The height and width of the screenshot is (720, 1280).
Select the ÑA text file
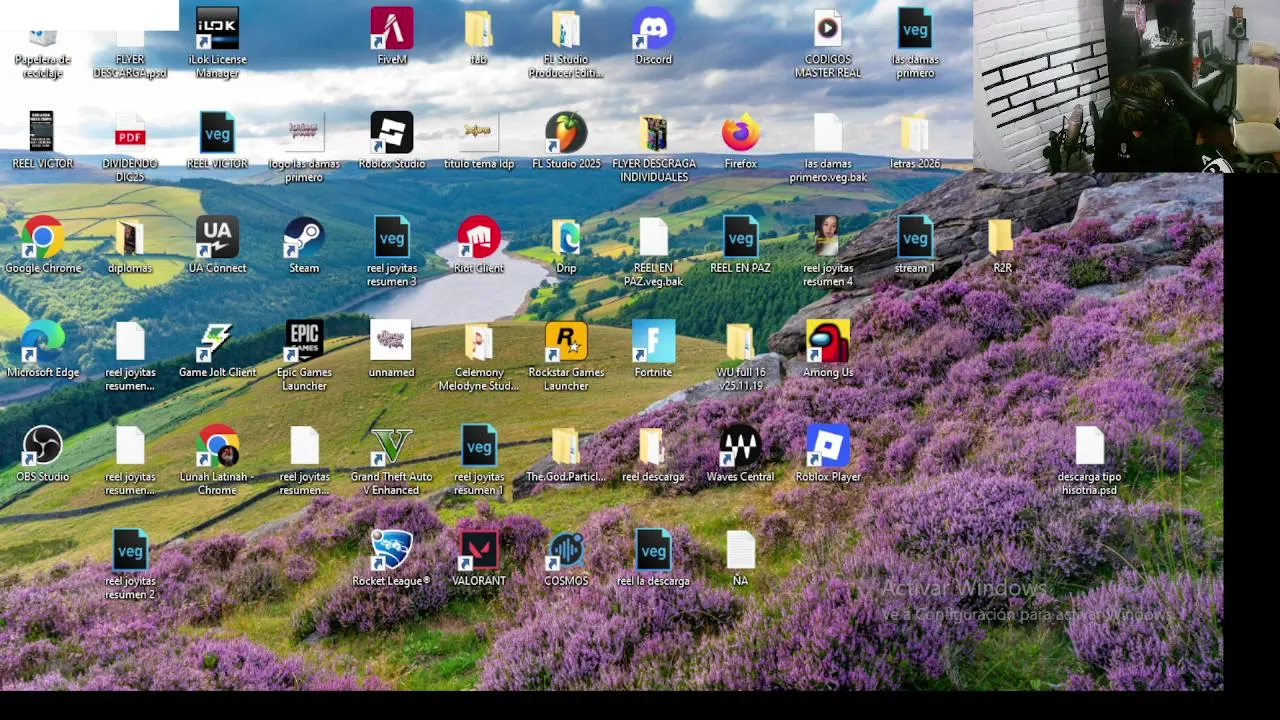(x=740, y=550)
